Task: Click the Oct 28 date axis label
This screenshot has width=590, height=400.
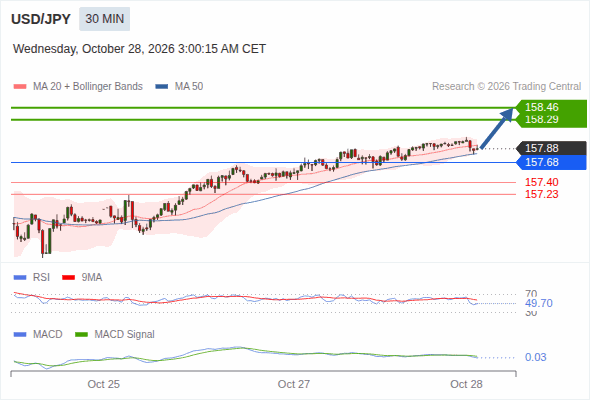Action: [x=466, y=384]
